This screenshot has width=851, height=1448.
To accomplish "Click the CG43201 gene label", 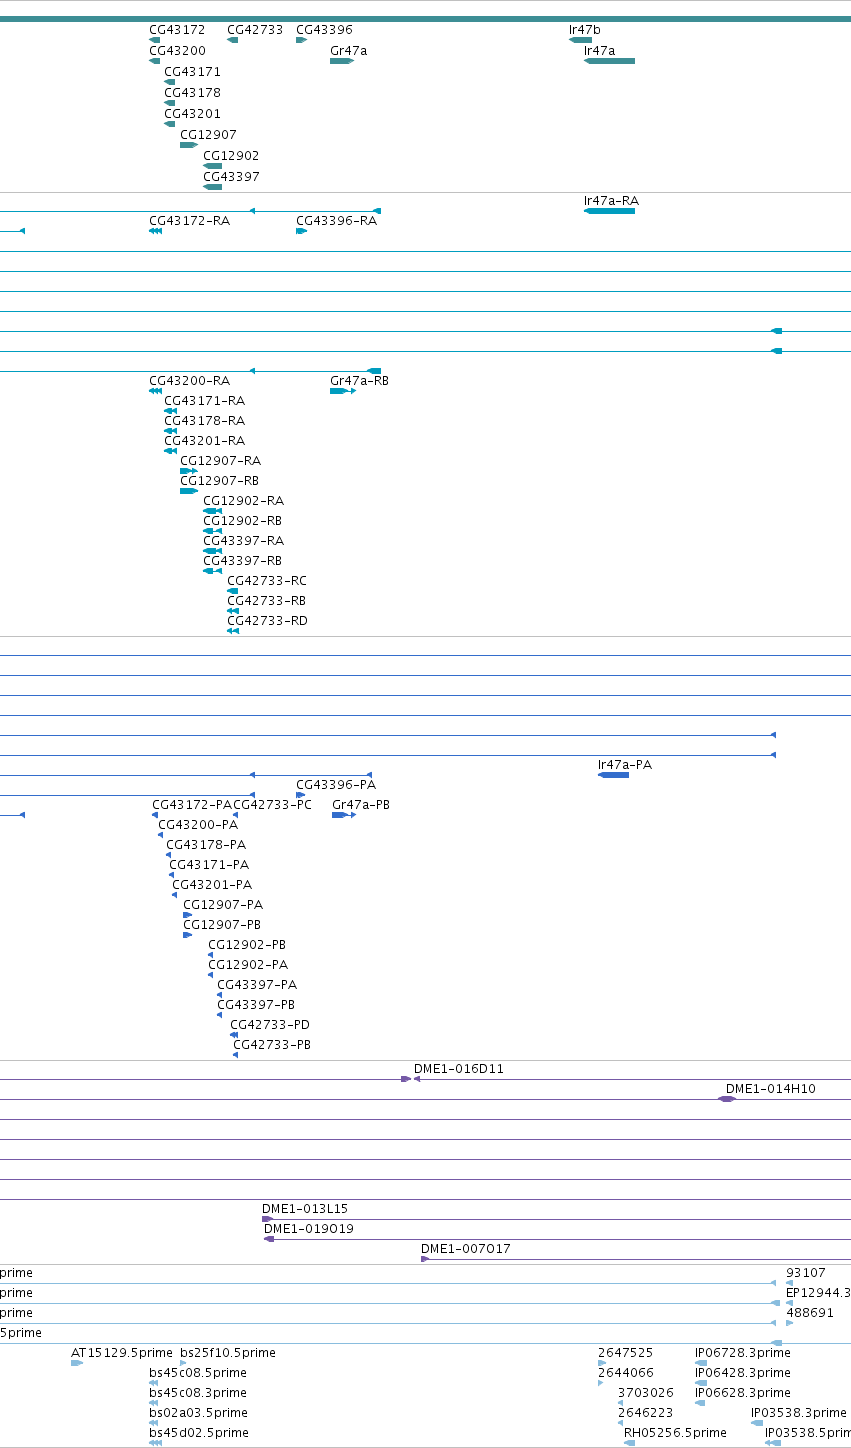I will (192, 114).
